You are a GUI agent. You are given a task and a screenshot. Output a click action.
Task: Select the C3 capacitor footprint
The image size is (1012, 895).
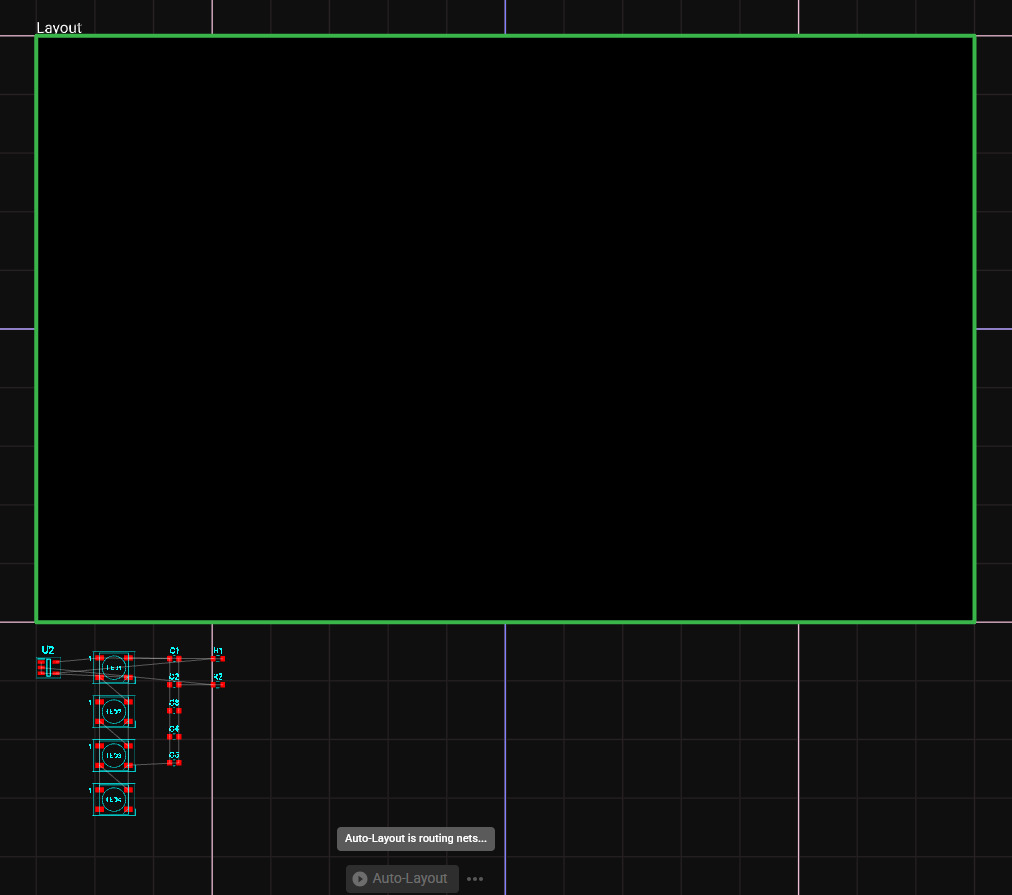pos(174,710)
